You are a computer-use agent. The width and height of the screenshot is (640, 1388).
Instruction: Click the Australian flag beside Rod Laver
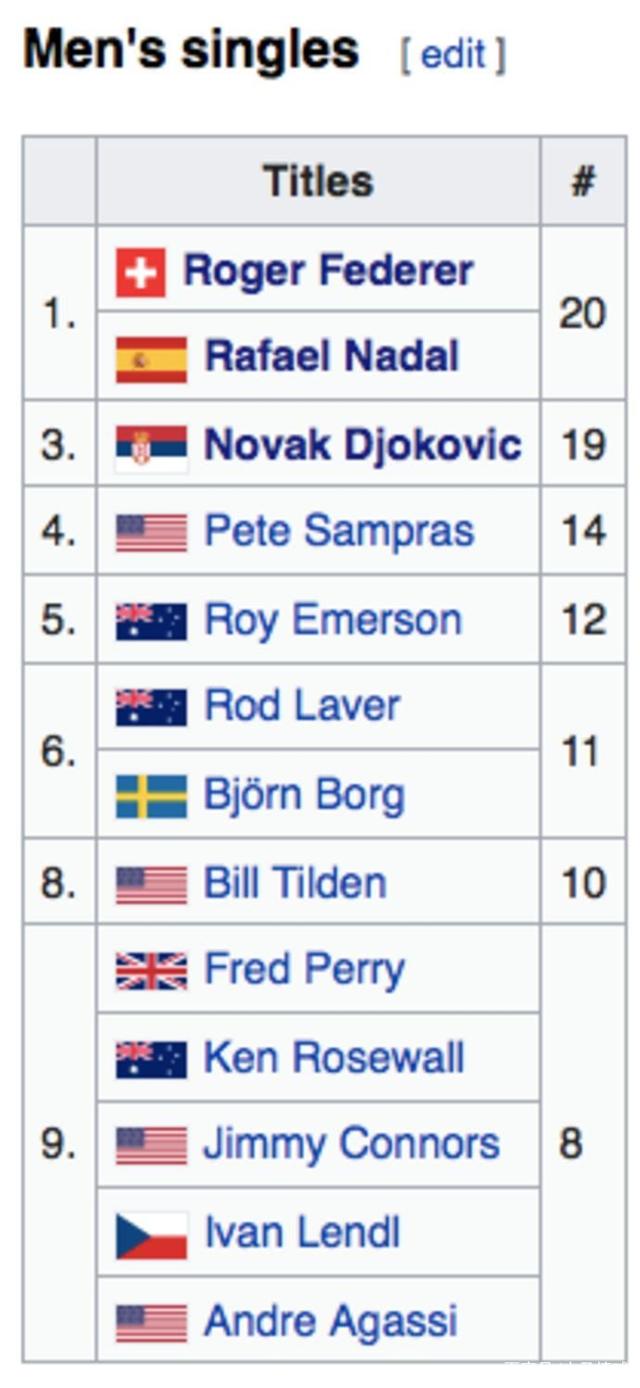(x=151, y=708)
